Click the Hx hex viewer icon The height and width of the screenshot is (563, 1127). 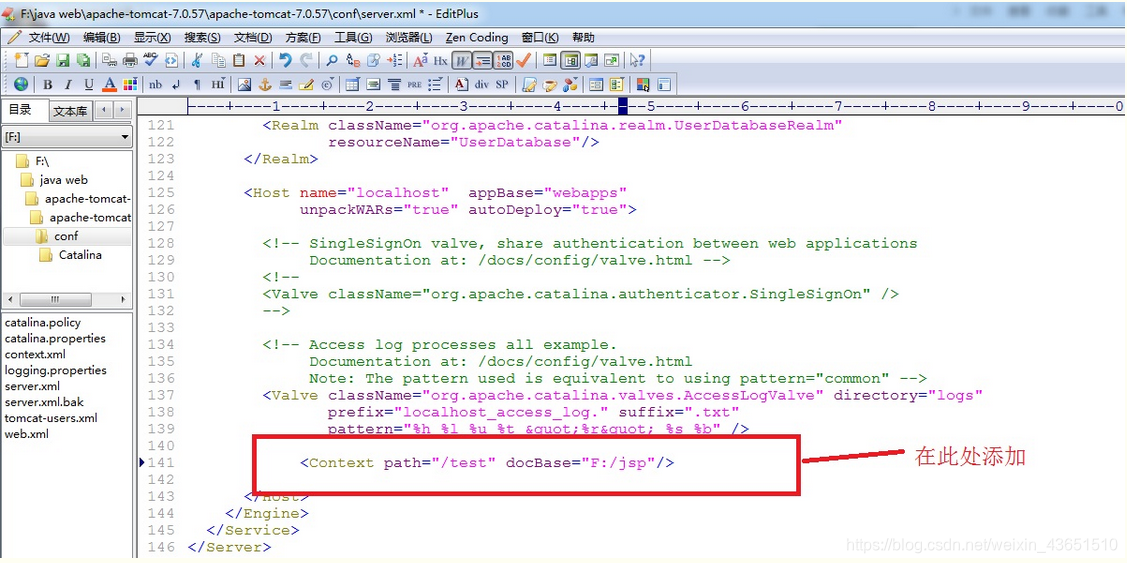[x=441, y=60]
